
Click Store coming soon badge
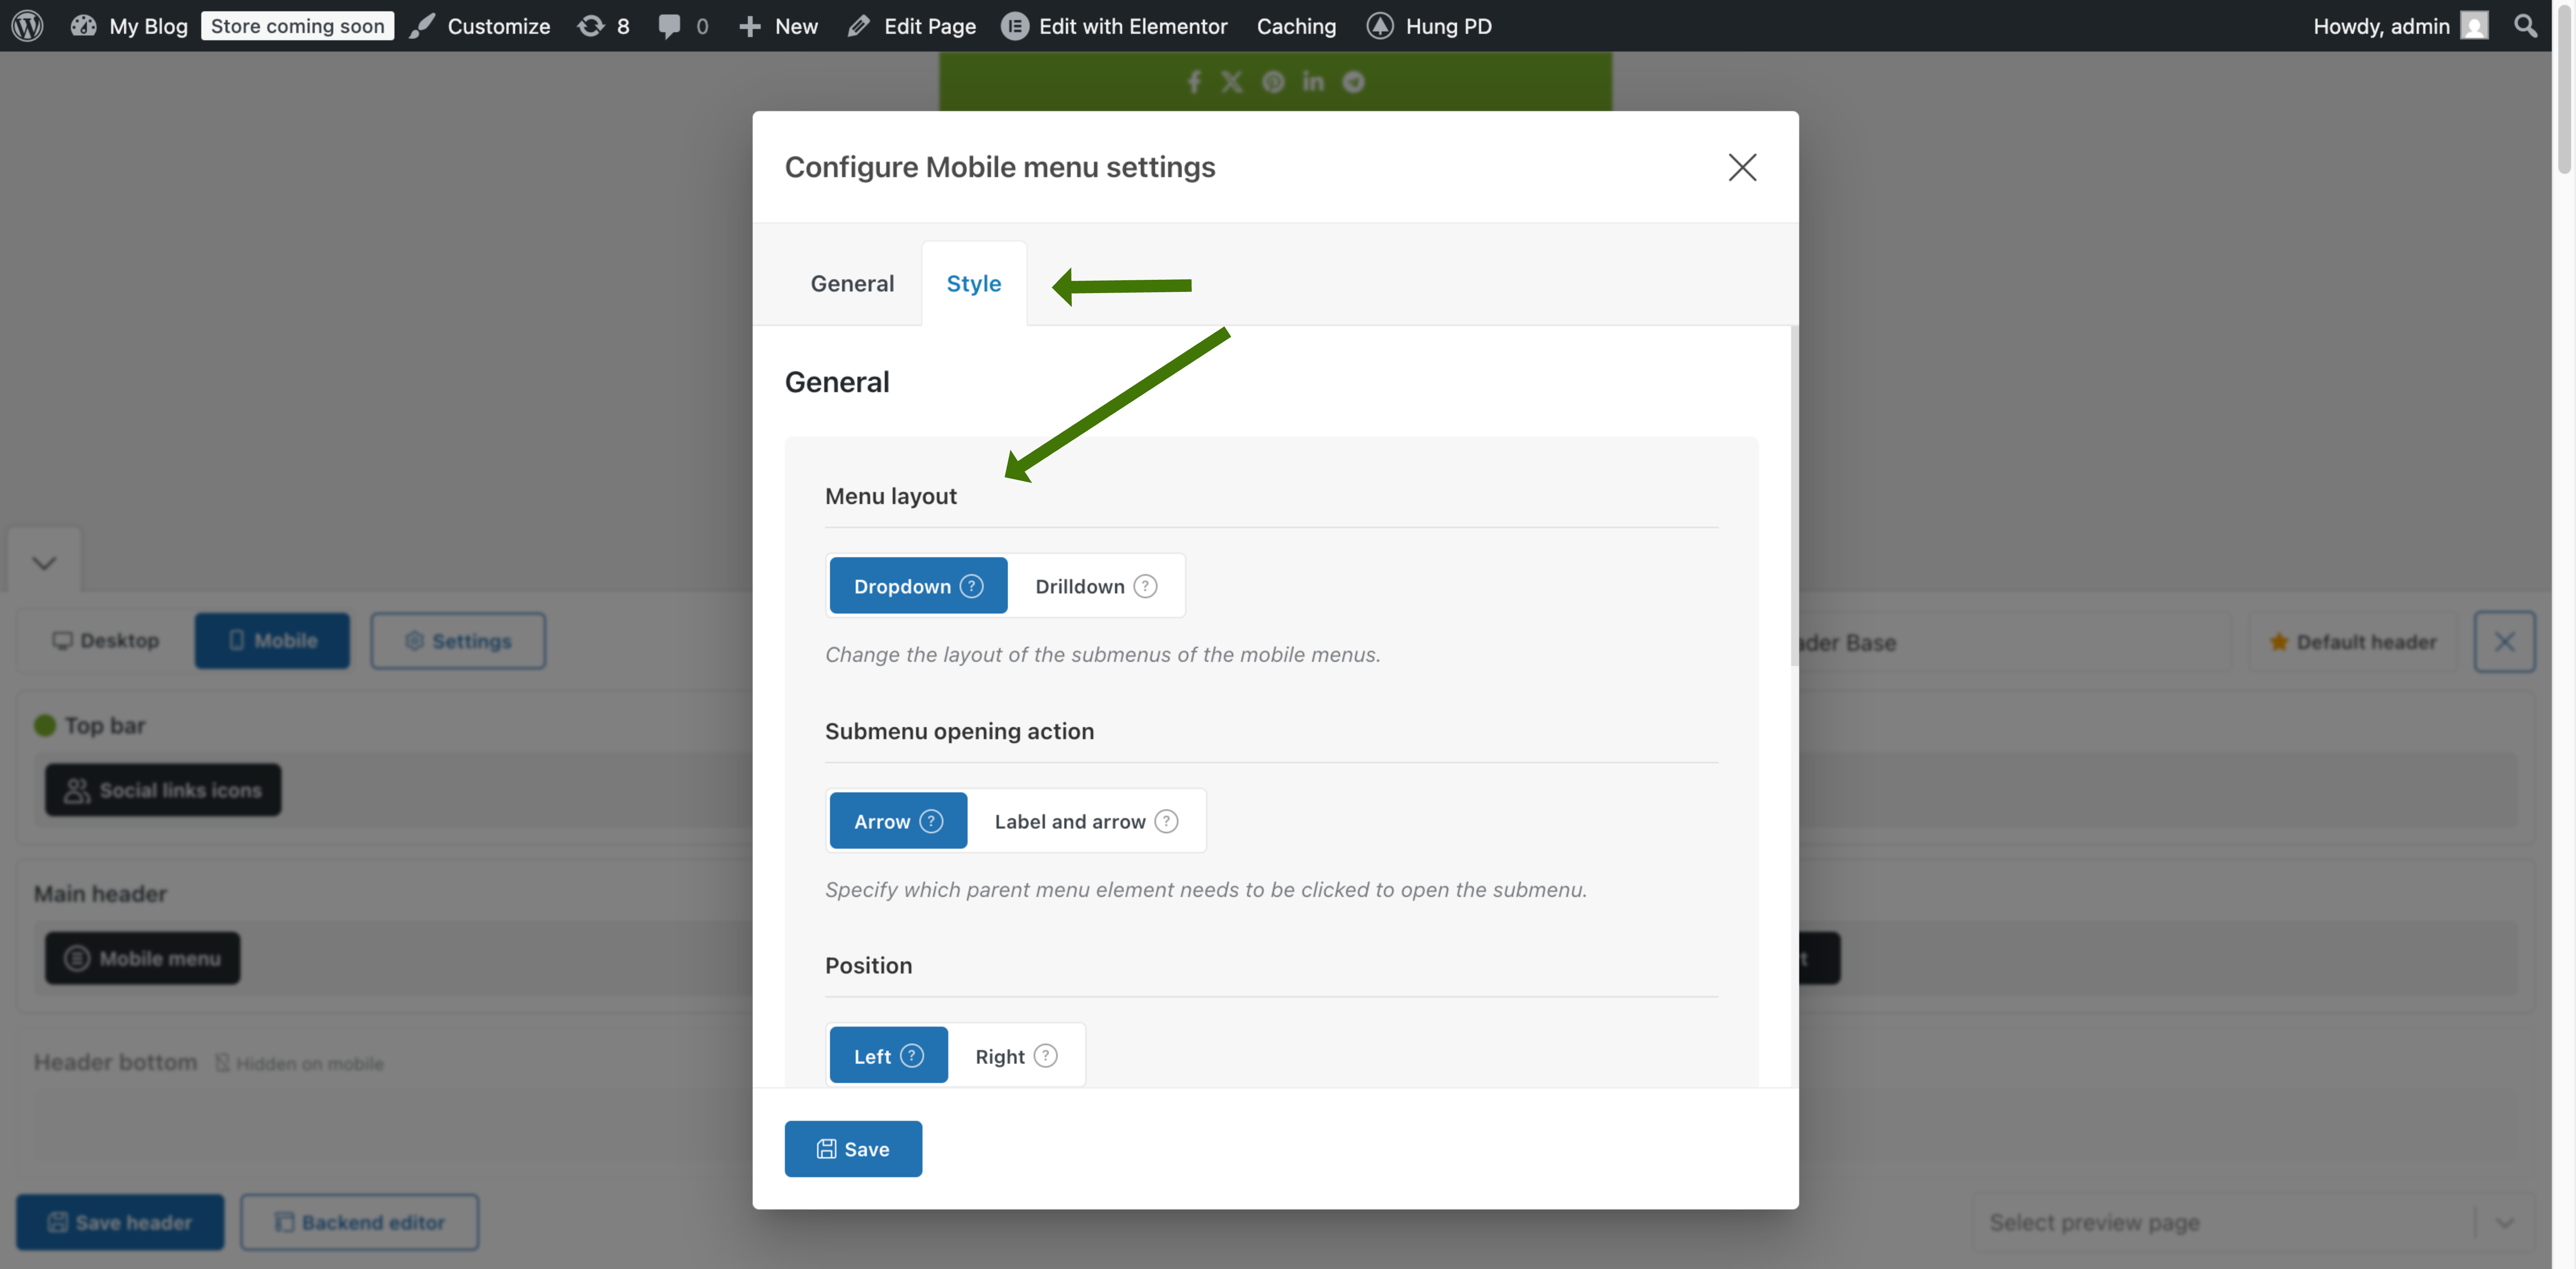[297, 26]
